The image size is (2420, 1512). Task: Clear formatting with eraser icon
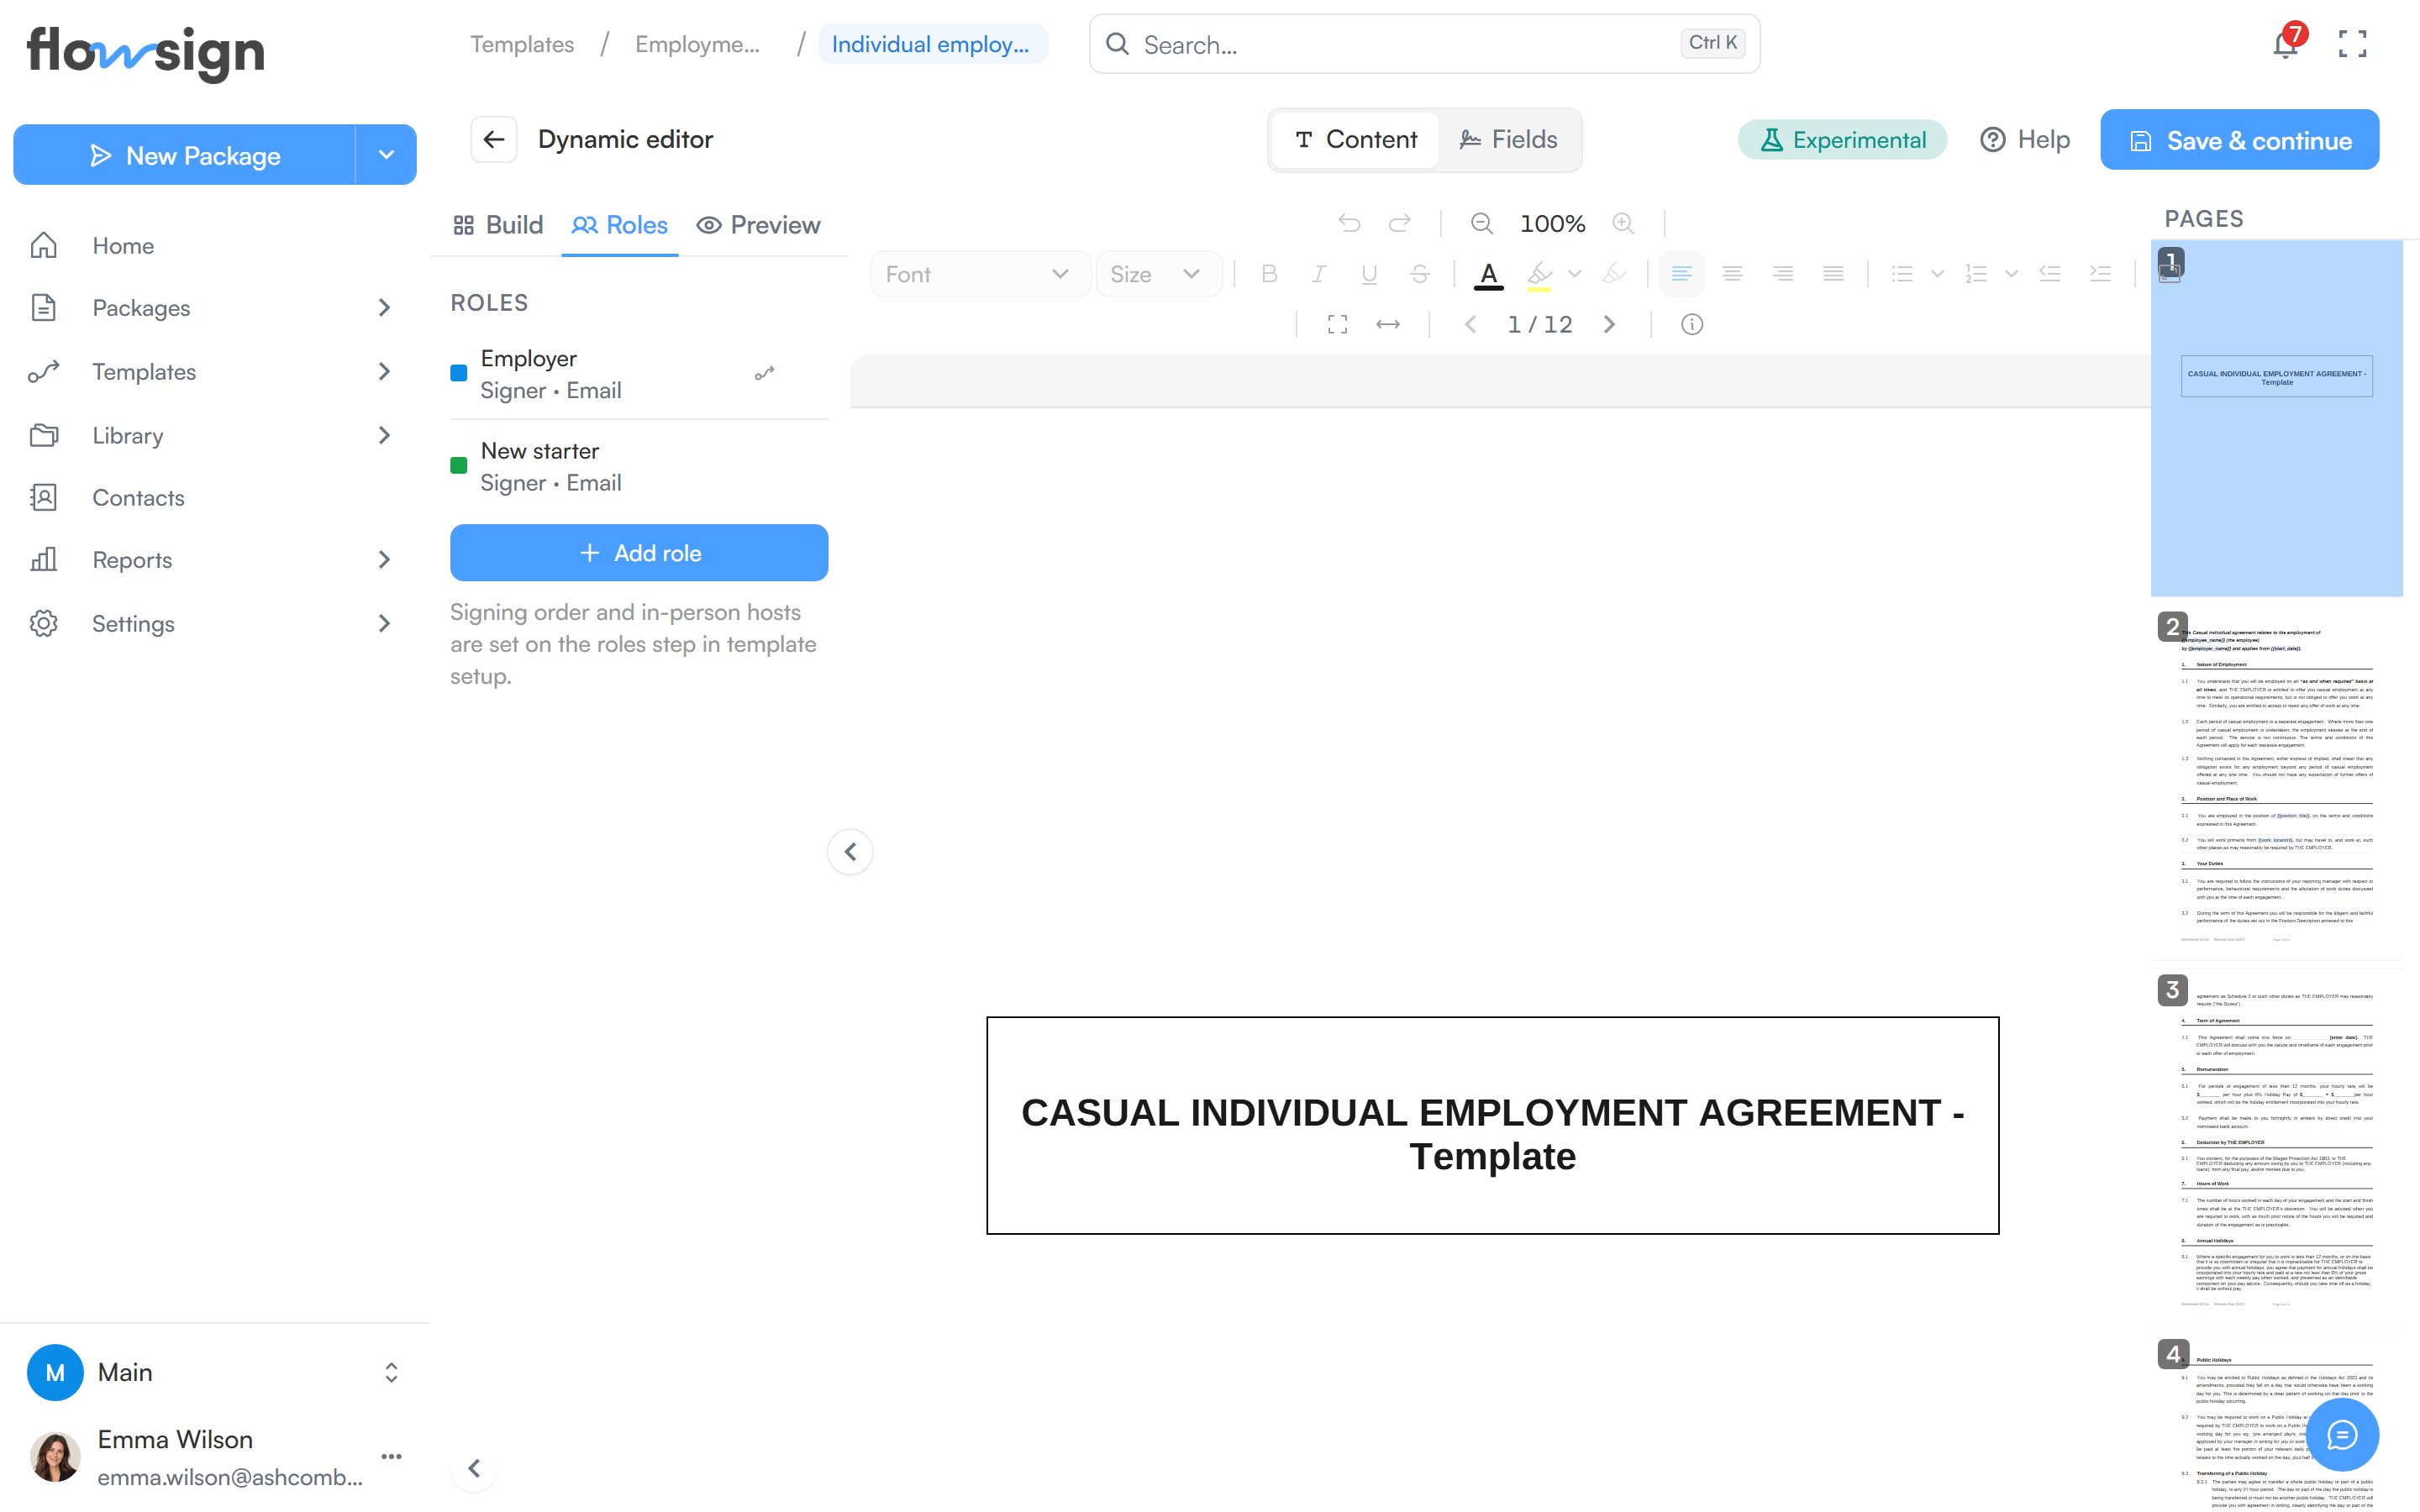(x=1613, y=274)
